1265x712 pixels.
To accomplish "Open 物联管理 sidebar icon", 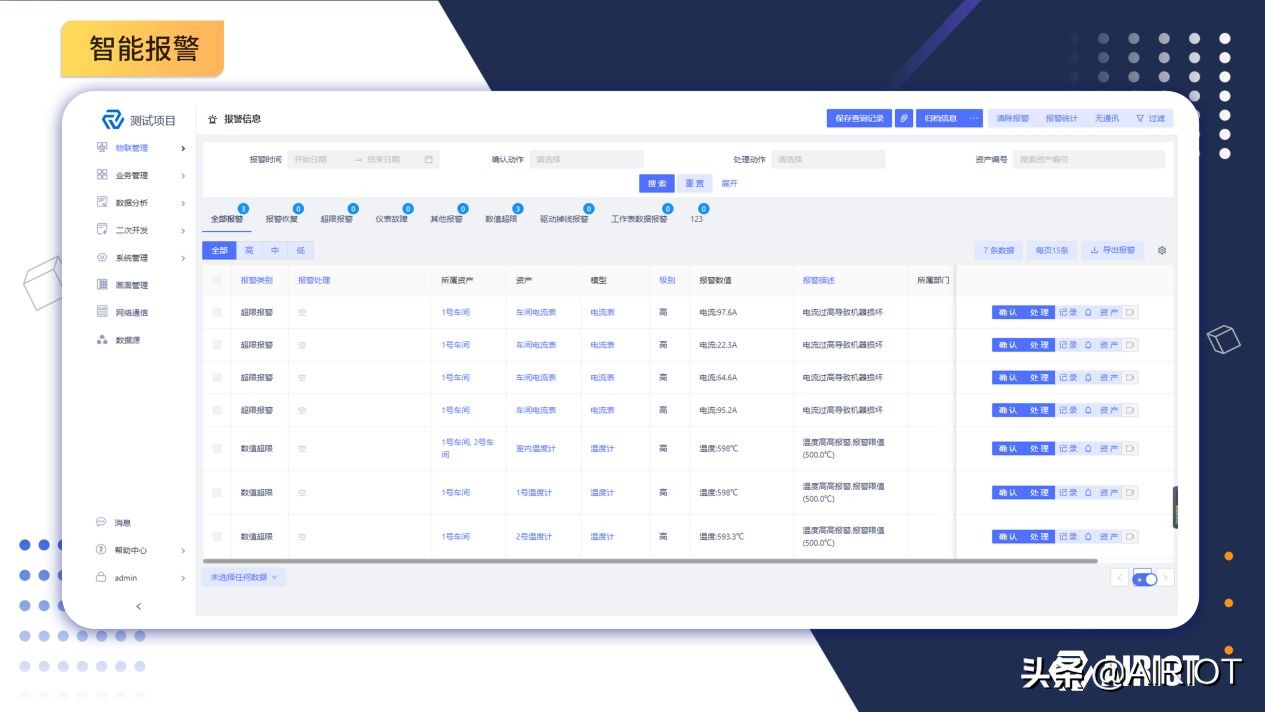I will [x=102, y=148].
